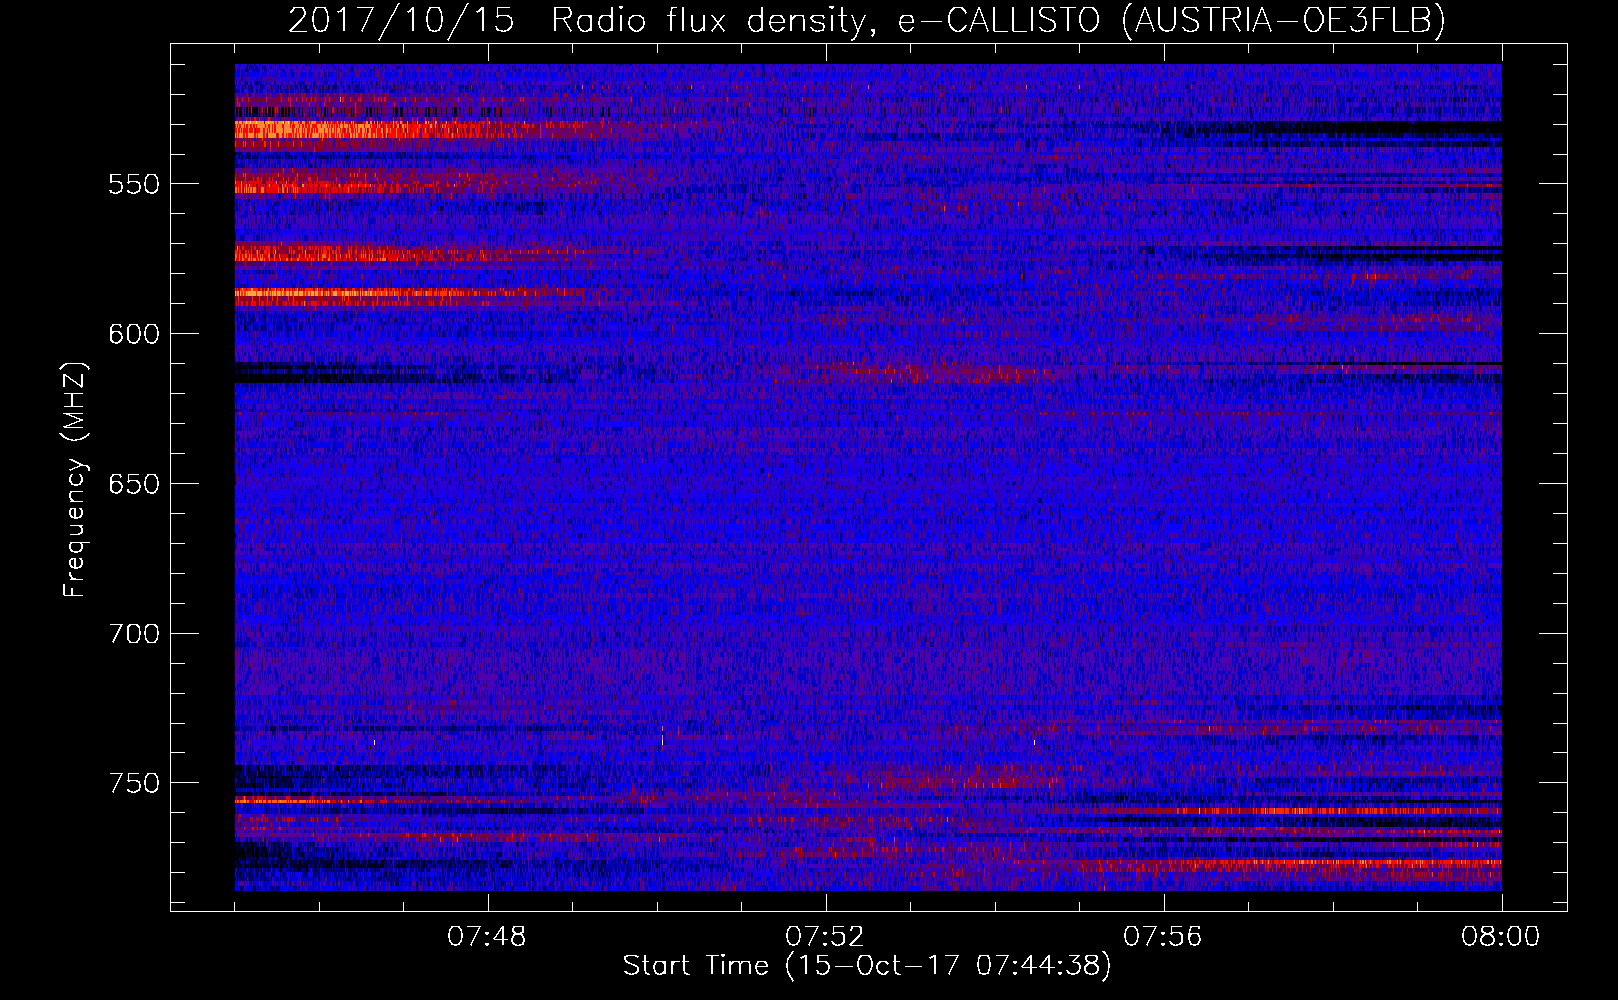Click the 600 frequency tick label
Image resolution: width=1618 pixels, height=1000 pixels.
pos(133,334)
